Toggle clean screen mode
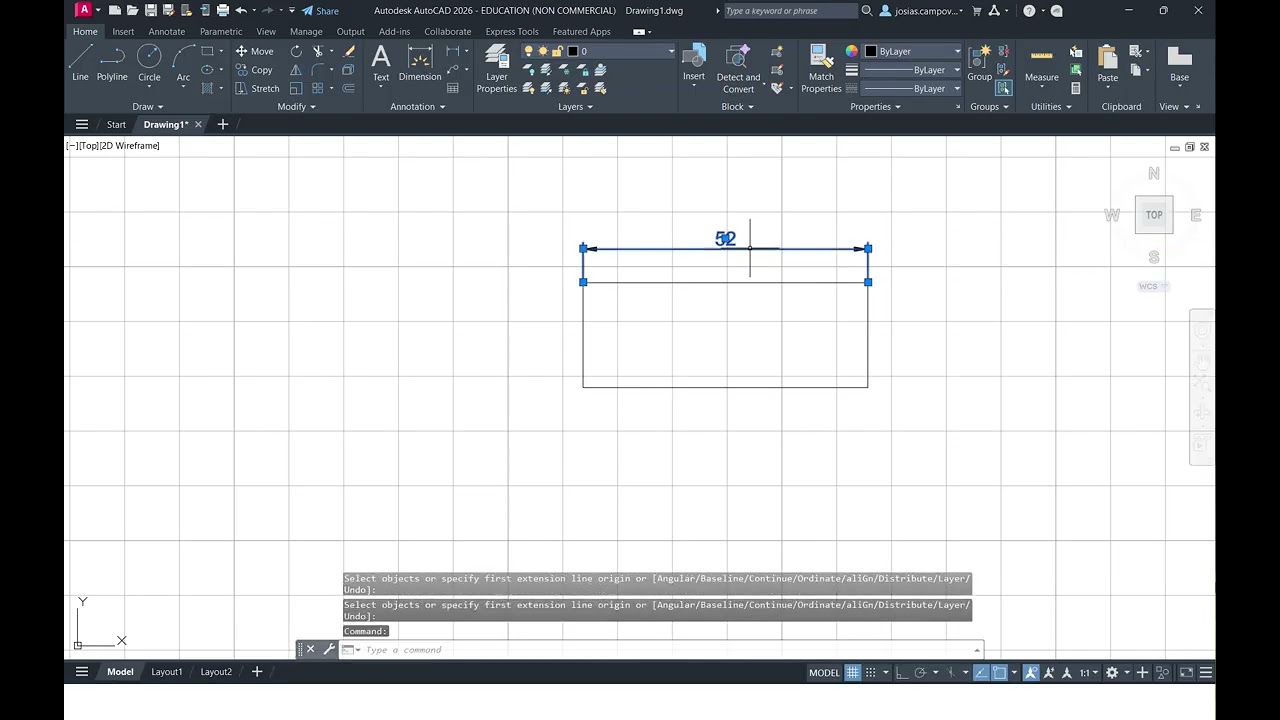The height and width of the screenshot is (720, 1280). (x=1186, y=673)
